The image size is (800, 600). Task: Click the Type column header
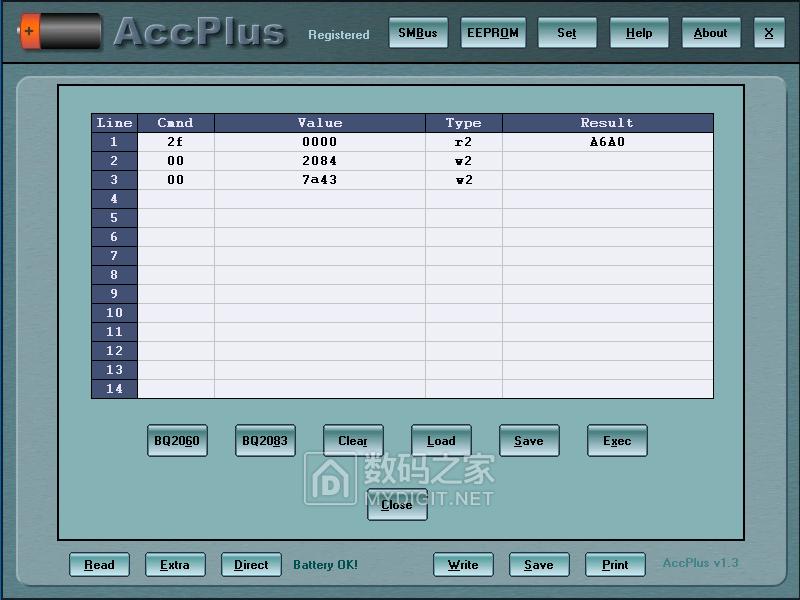pyautogui.click(x=464, y=123)
